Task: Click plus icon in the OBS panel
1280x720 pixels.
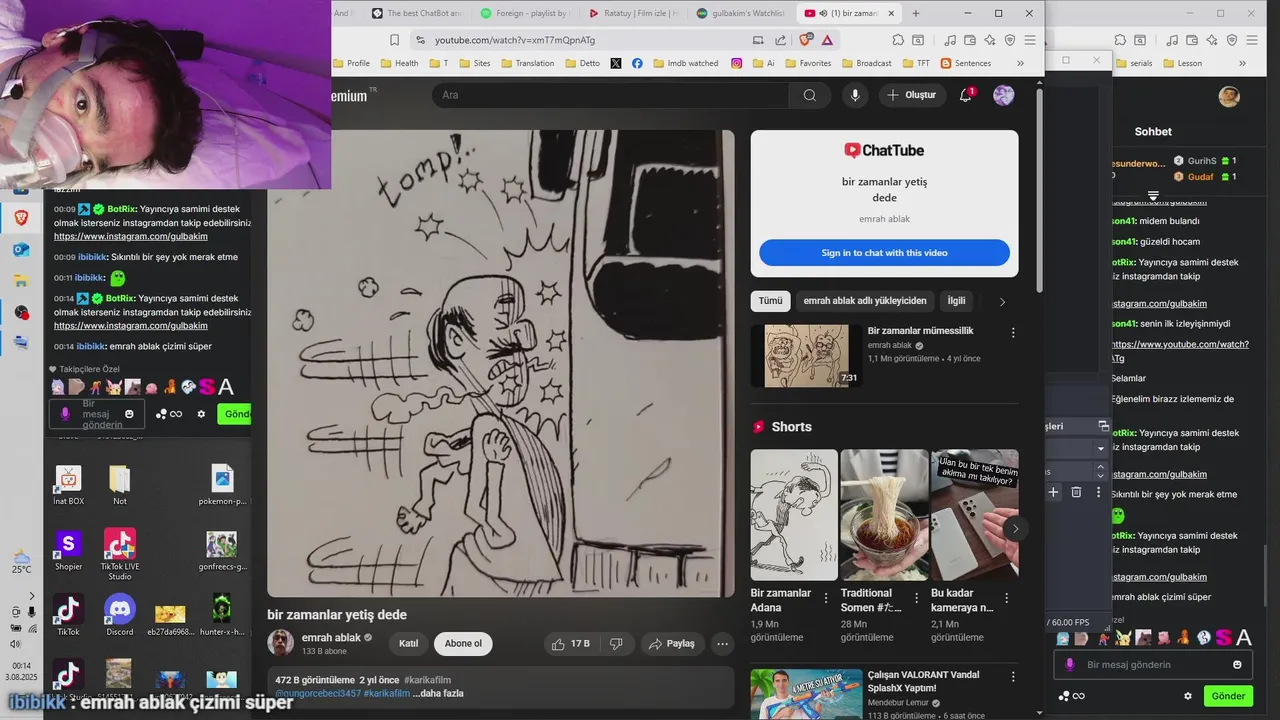Action: [1053, 492]
